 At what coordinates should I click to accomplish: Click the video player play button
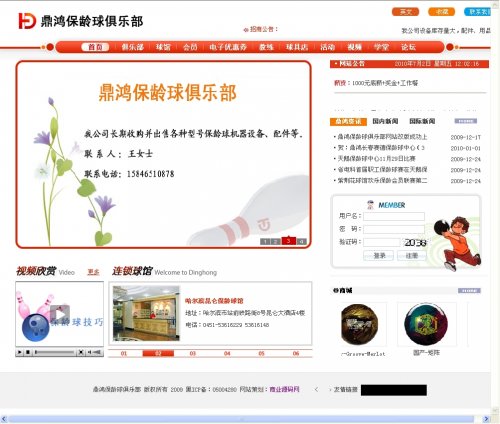20,352
